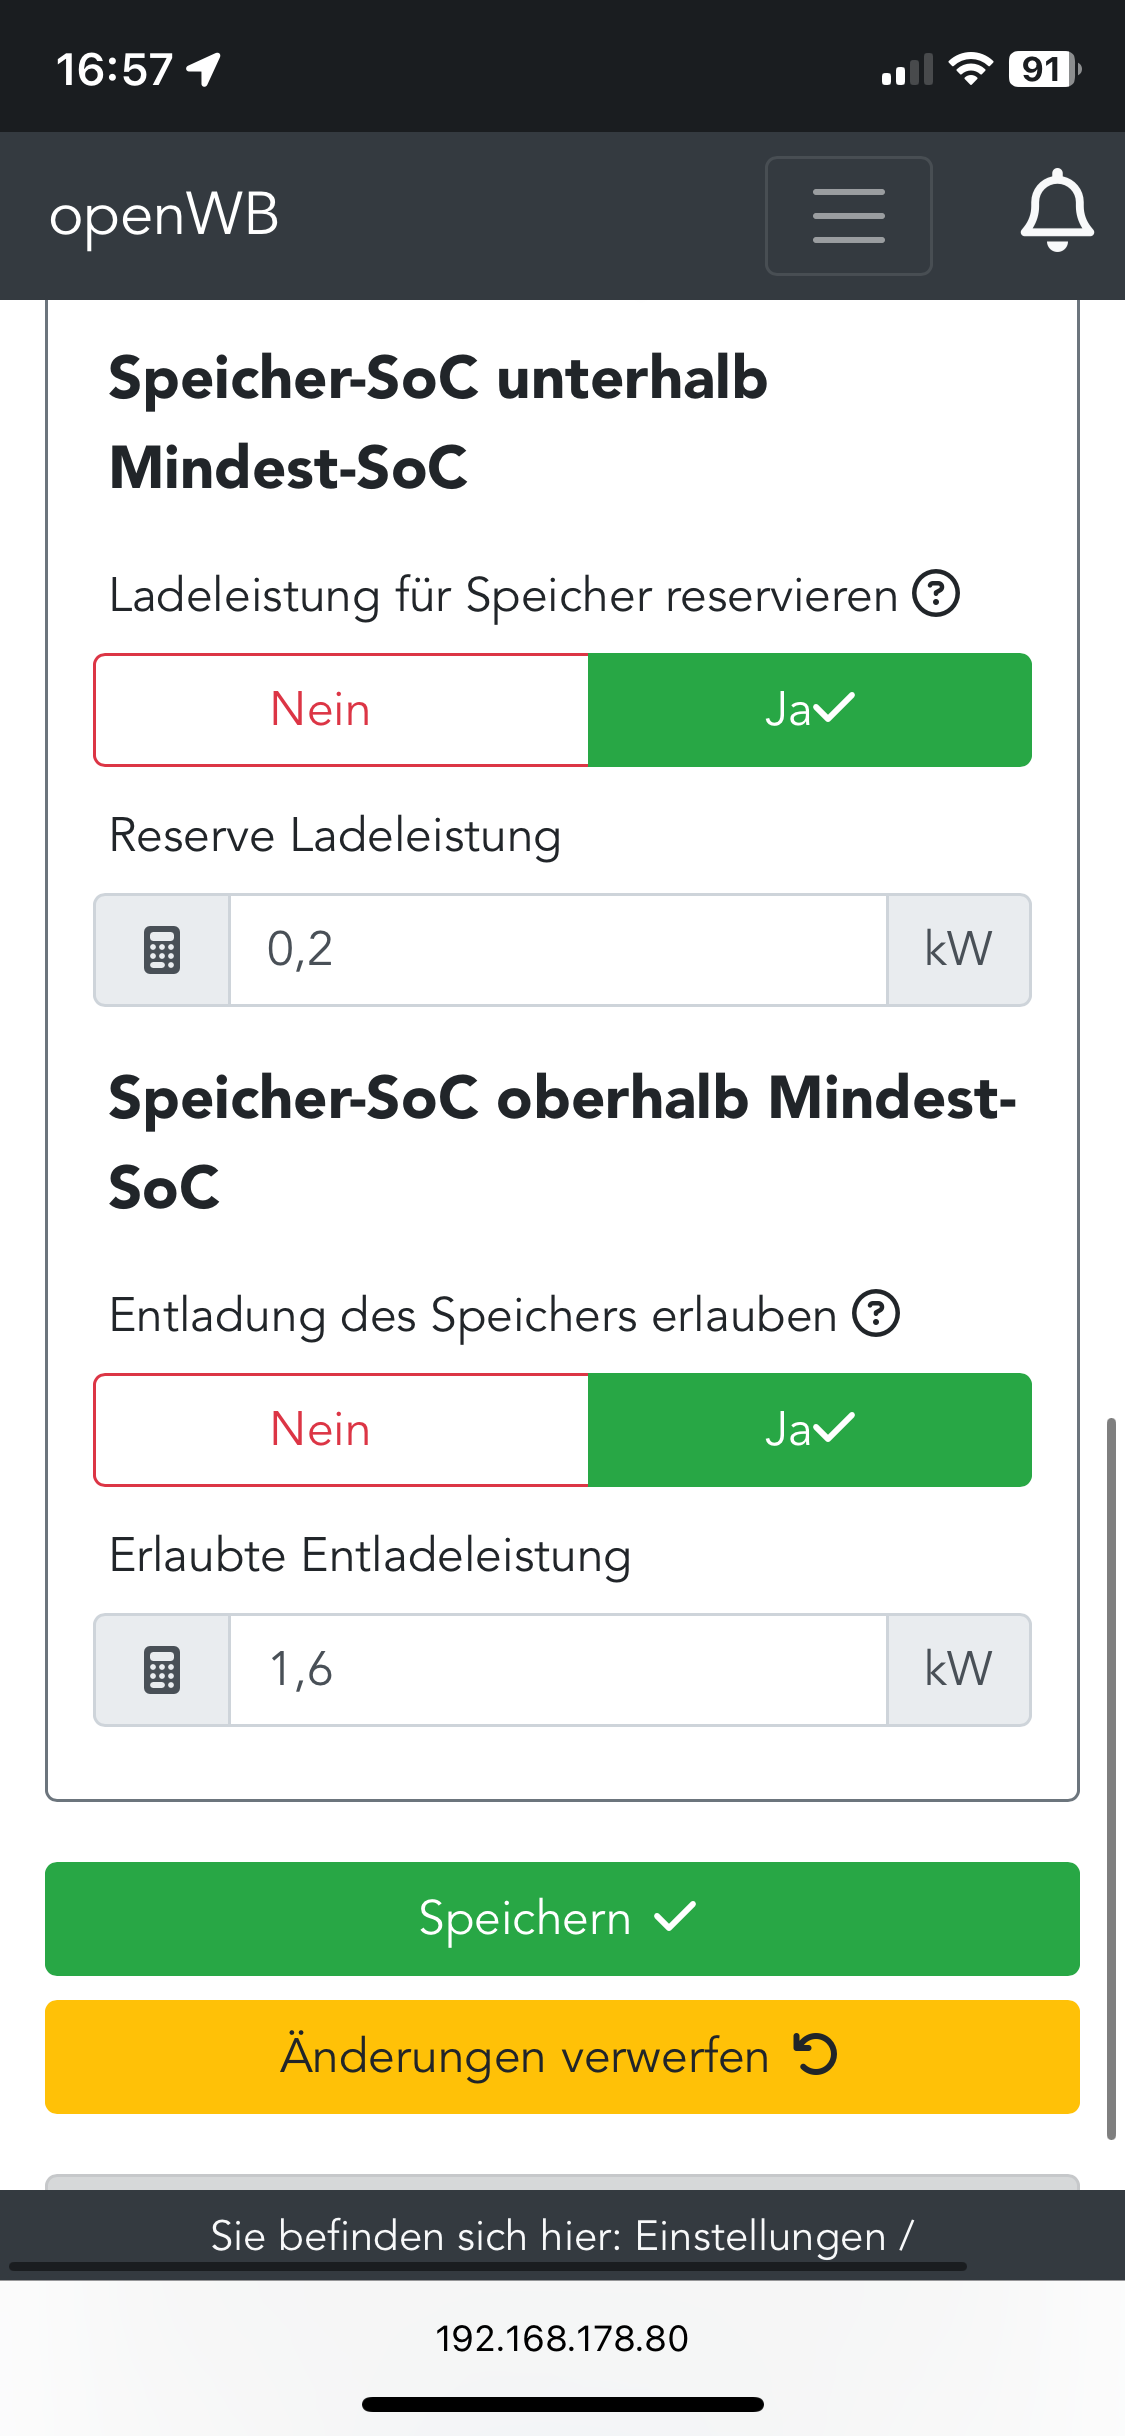
Task: Tap the openWB brand title
Action: coord(165,215)
